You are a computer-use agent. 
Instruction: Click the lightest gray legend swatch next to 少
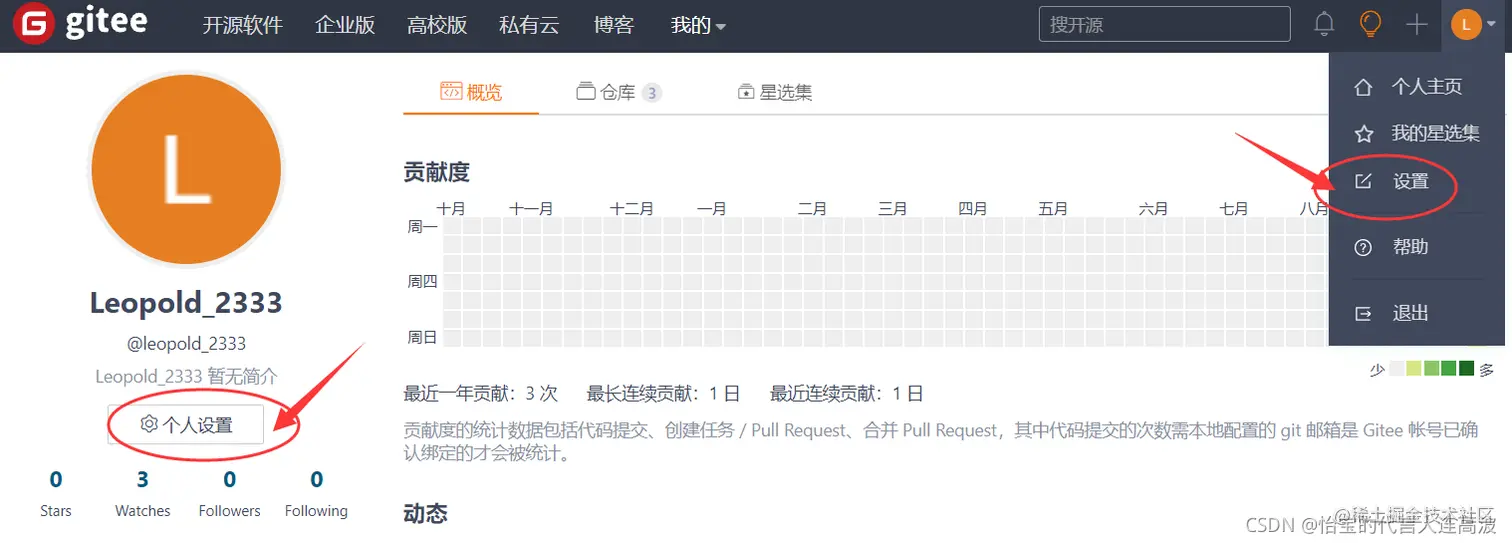[1396, 369]
